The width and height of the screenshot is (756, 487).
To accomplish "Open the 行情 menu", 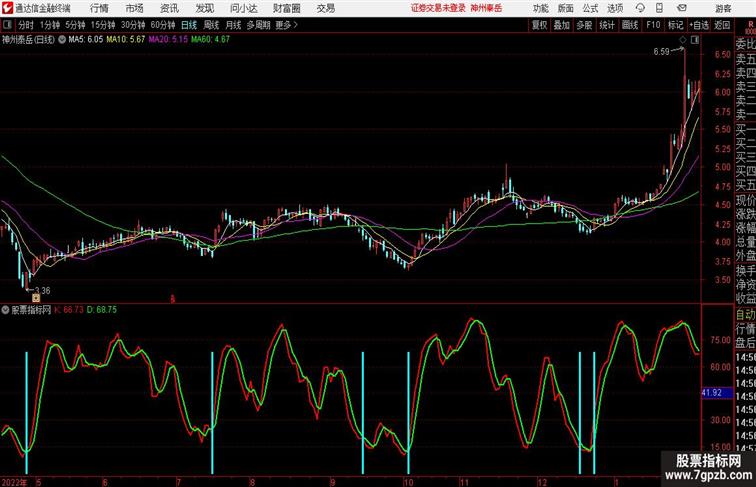I will pos(99,8).
